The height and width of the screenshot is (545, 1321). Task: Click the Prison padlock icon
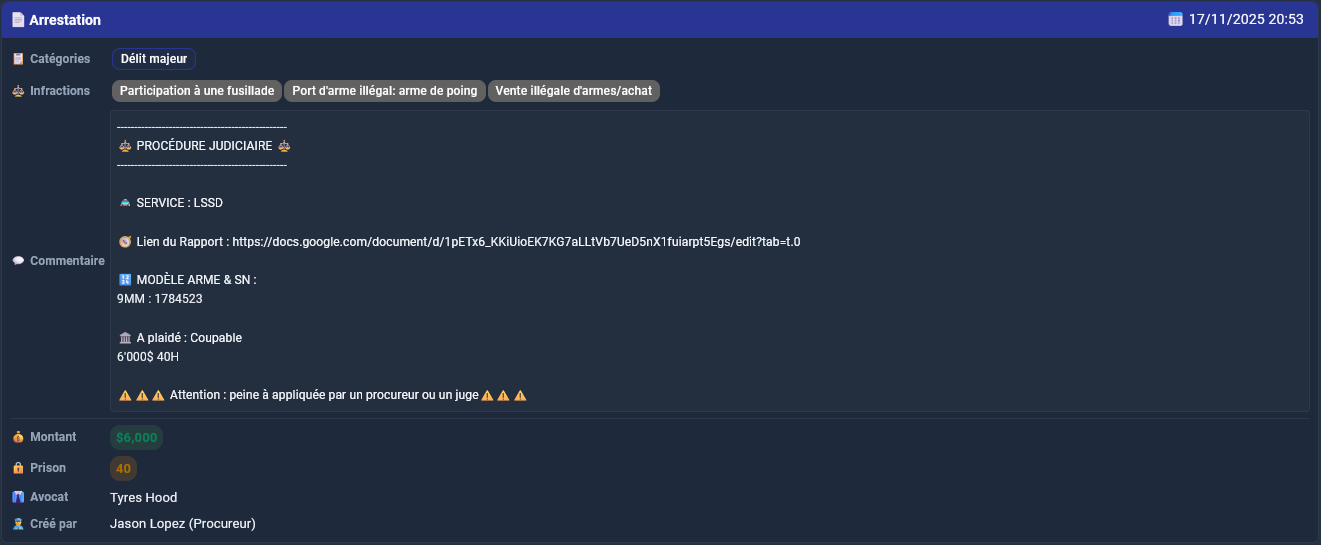coord(18,468)
